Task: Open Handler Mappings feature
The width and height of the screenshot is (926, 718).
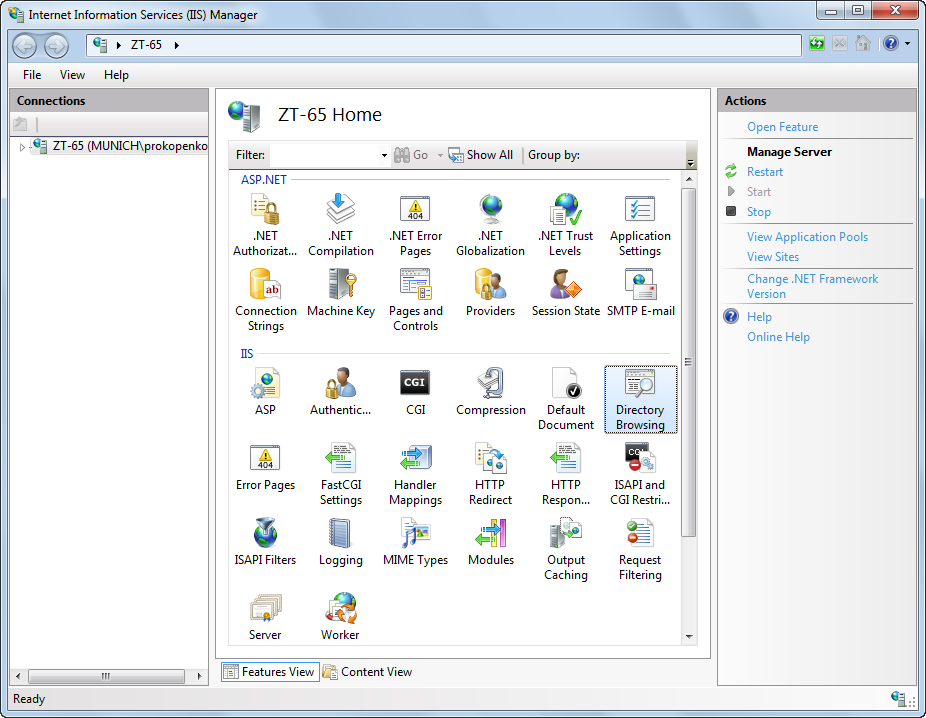Action: (415, 474)
